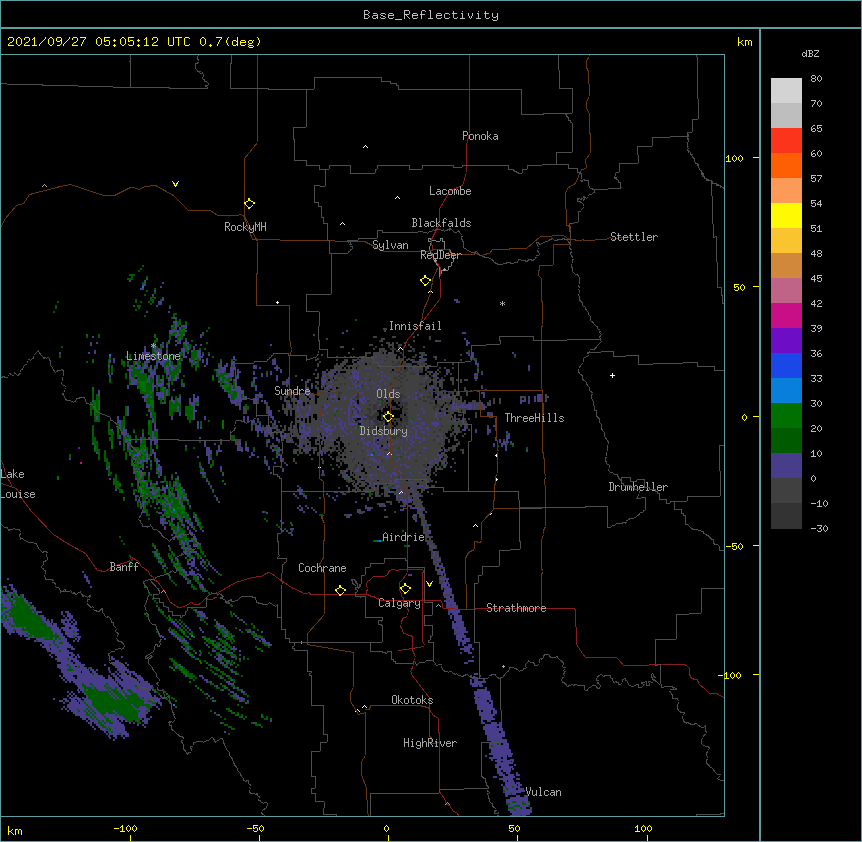This screenshot has width=862, height=842.
Task: Click the yellow V marker northwest of RockyMH
Action: (175, 184)
